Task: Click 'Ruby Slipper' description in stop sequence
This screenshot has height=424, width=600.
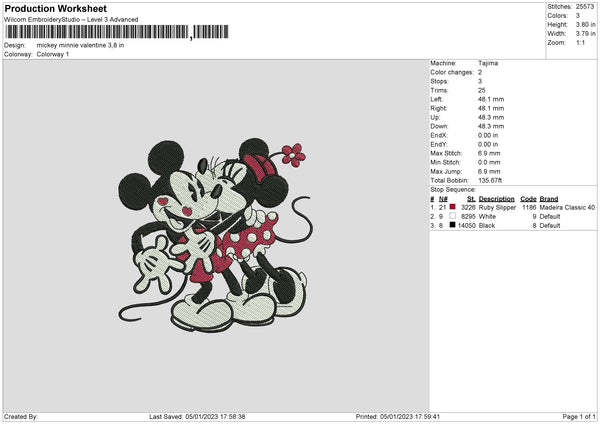Action: point(497,207)
